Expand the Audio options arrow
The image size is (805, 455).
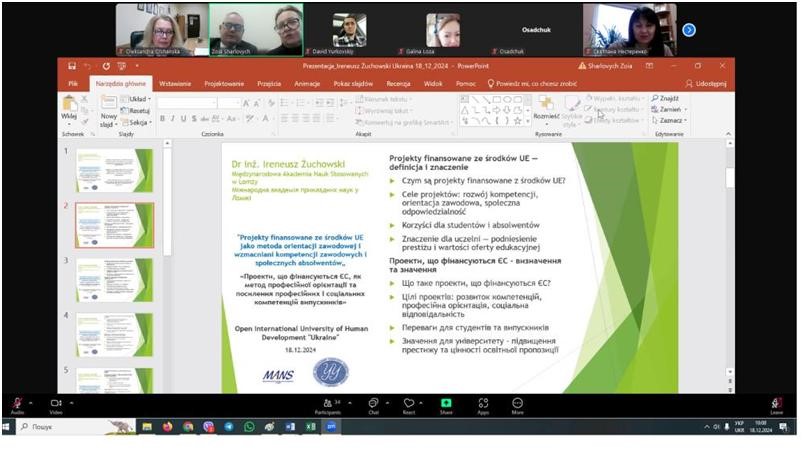pos(32,402)
